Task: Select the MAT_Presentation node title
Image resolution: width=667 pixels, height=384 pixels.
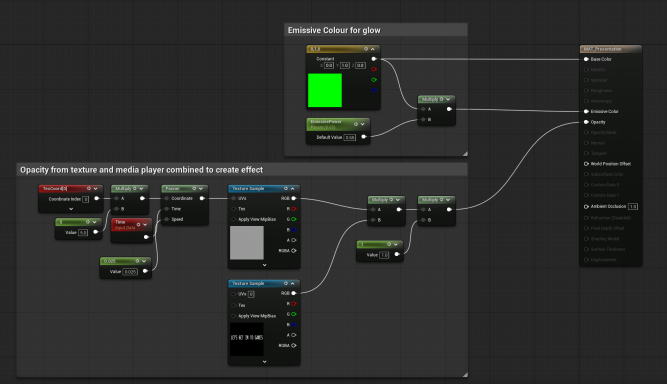Action: point(602,49)
